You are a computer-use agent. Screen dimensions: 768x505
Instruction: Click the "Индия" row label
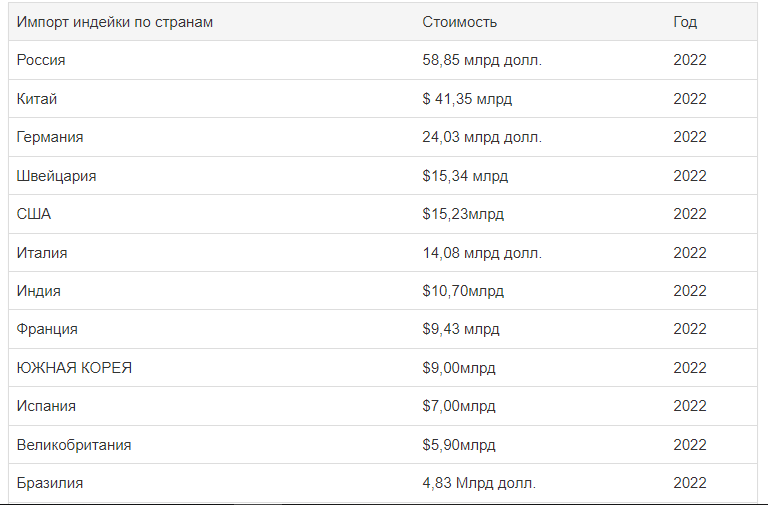(39, 291)
